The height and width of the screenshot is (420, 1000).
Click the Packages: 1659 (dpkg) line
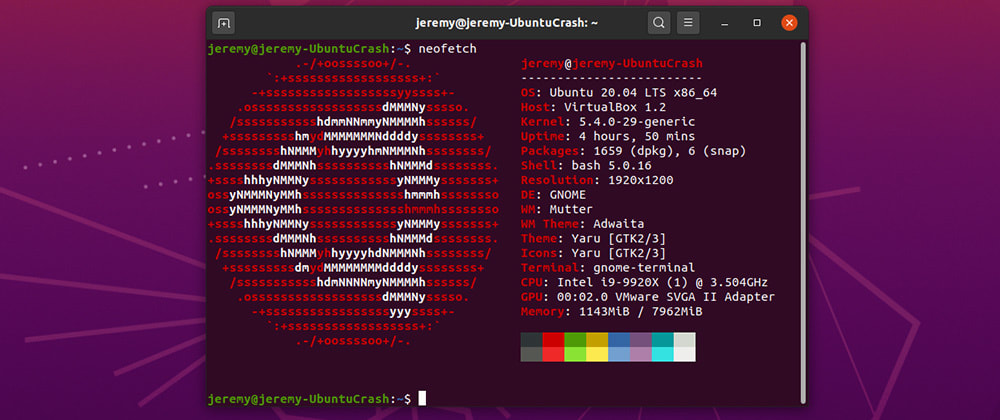point(634,152)
